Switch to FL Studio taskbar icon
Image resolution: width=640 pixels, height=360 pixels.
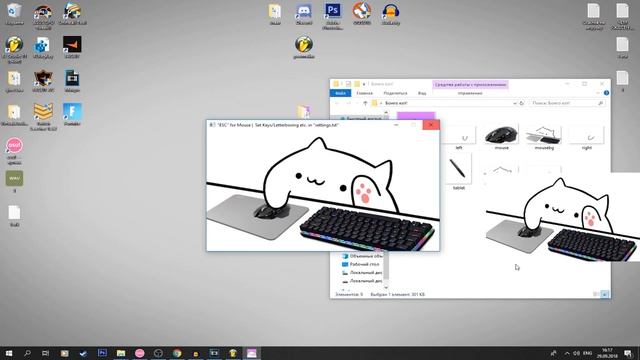point(233,353)
